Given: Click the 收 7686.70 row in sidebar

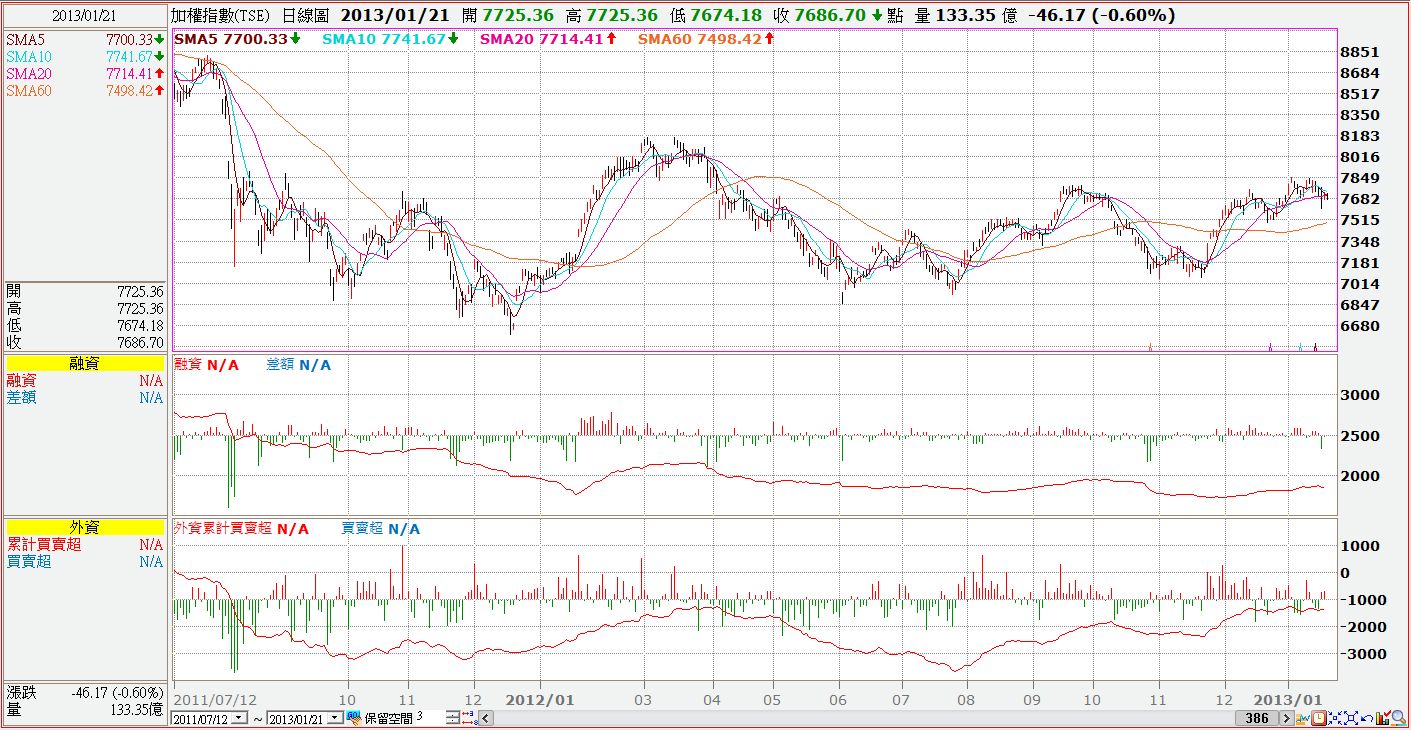Looking at the screenshot, I should [x=85, y=342].
